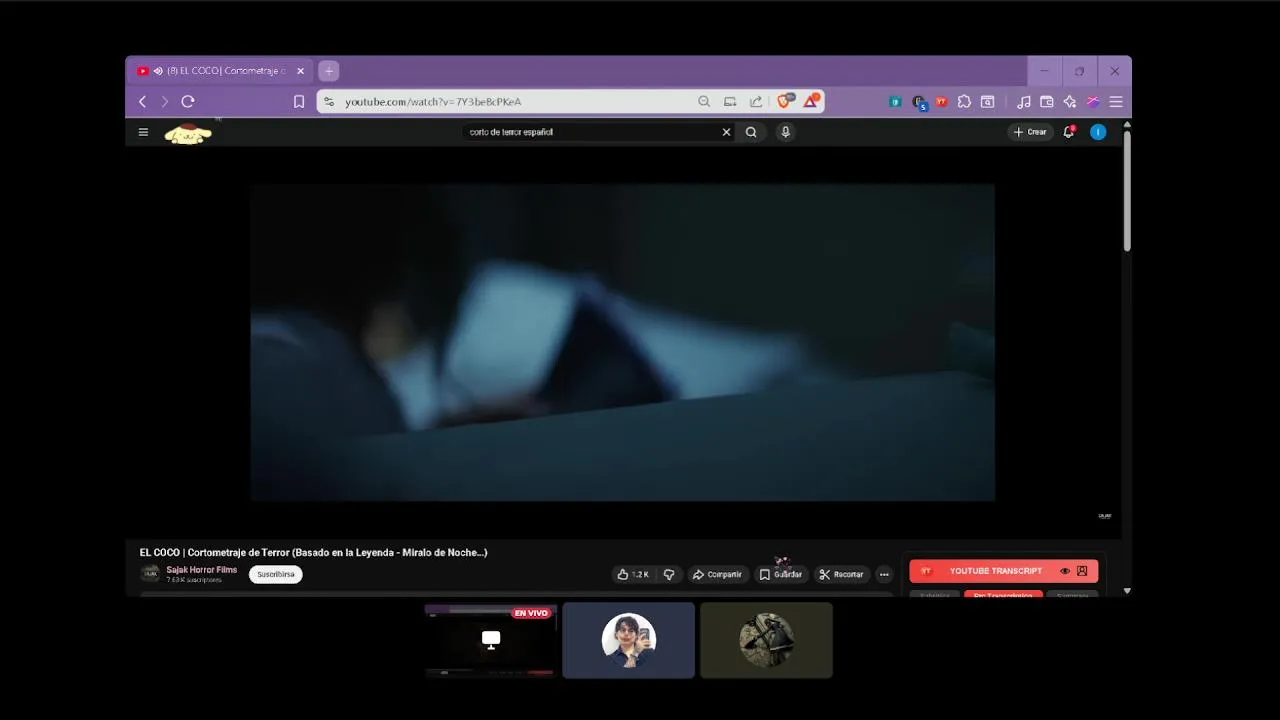Share the video with Compartir
The width and height of the screenshot is (1280, 720).
pos(718,574)
